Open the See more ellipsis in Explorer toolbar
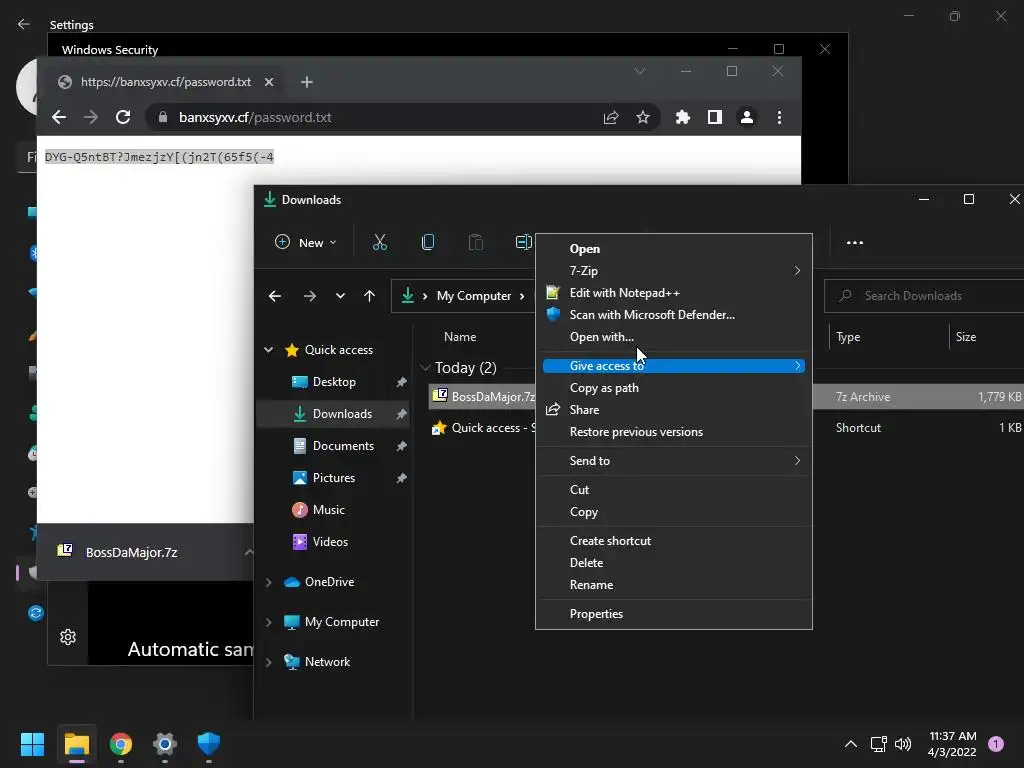Viewport: 1024px width, 768px height. click(854, 242)
